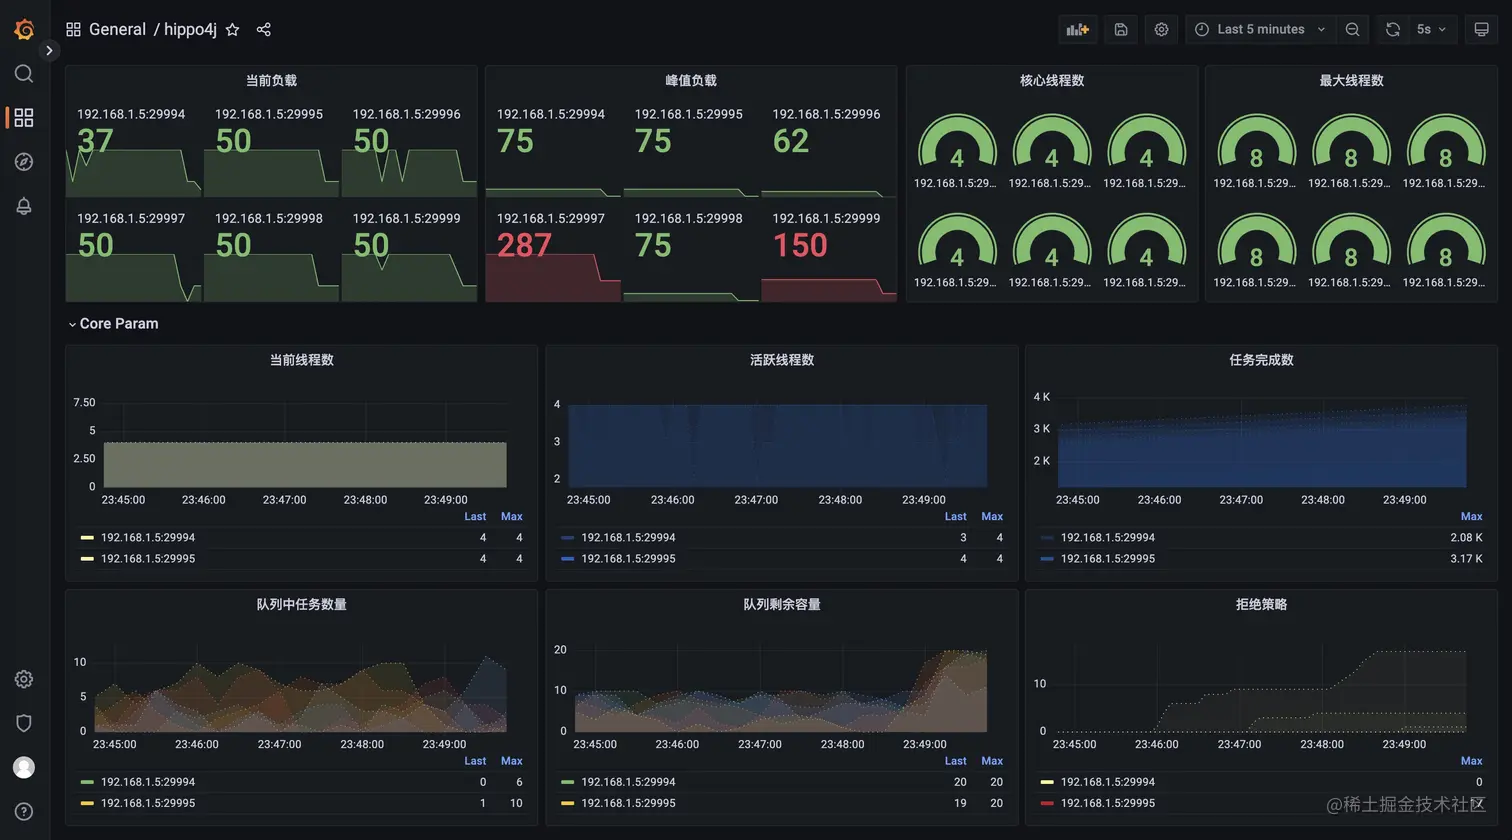Expand the sidebar with the arrow toggle
The width and height of the screenshot is (1512, 840).
tap(49, 50)
